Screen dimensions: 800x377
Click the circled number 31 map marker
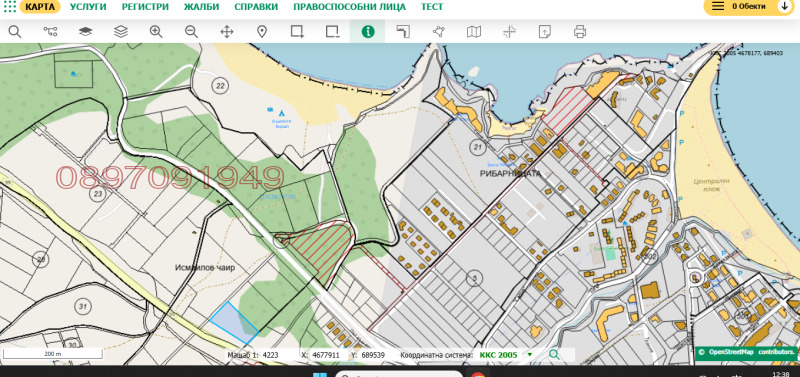(x=83, y=306)
